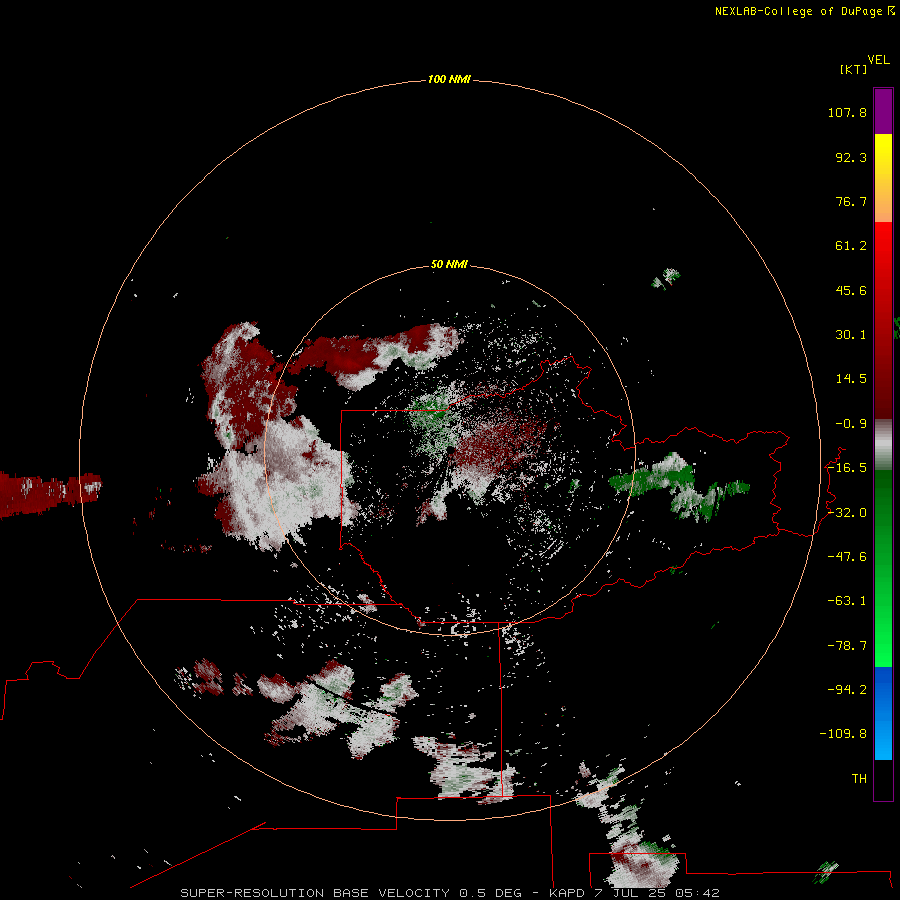The image size is (900, 900).
Task: Click the 100 NMI range ring label
Action: click(x=449, y=79)
